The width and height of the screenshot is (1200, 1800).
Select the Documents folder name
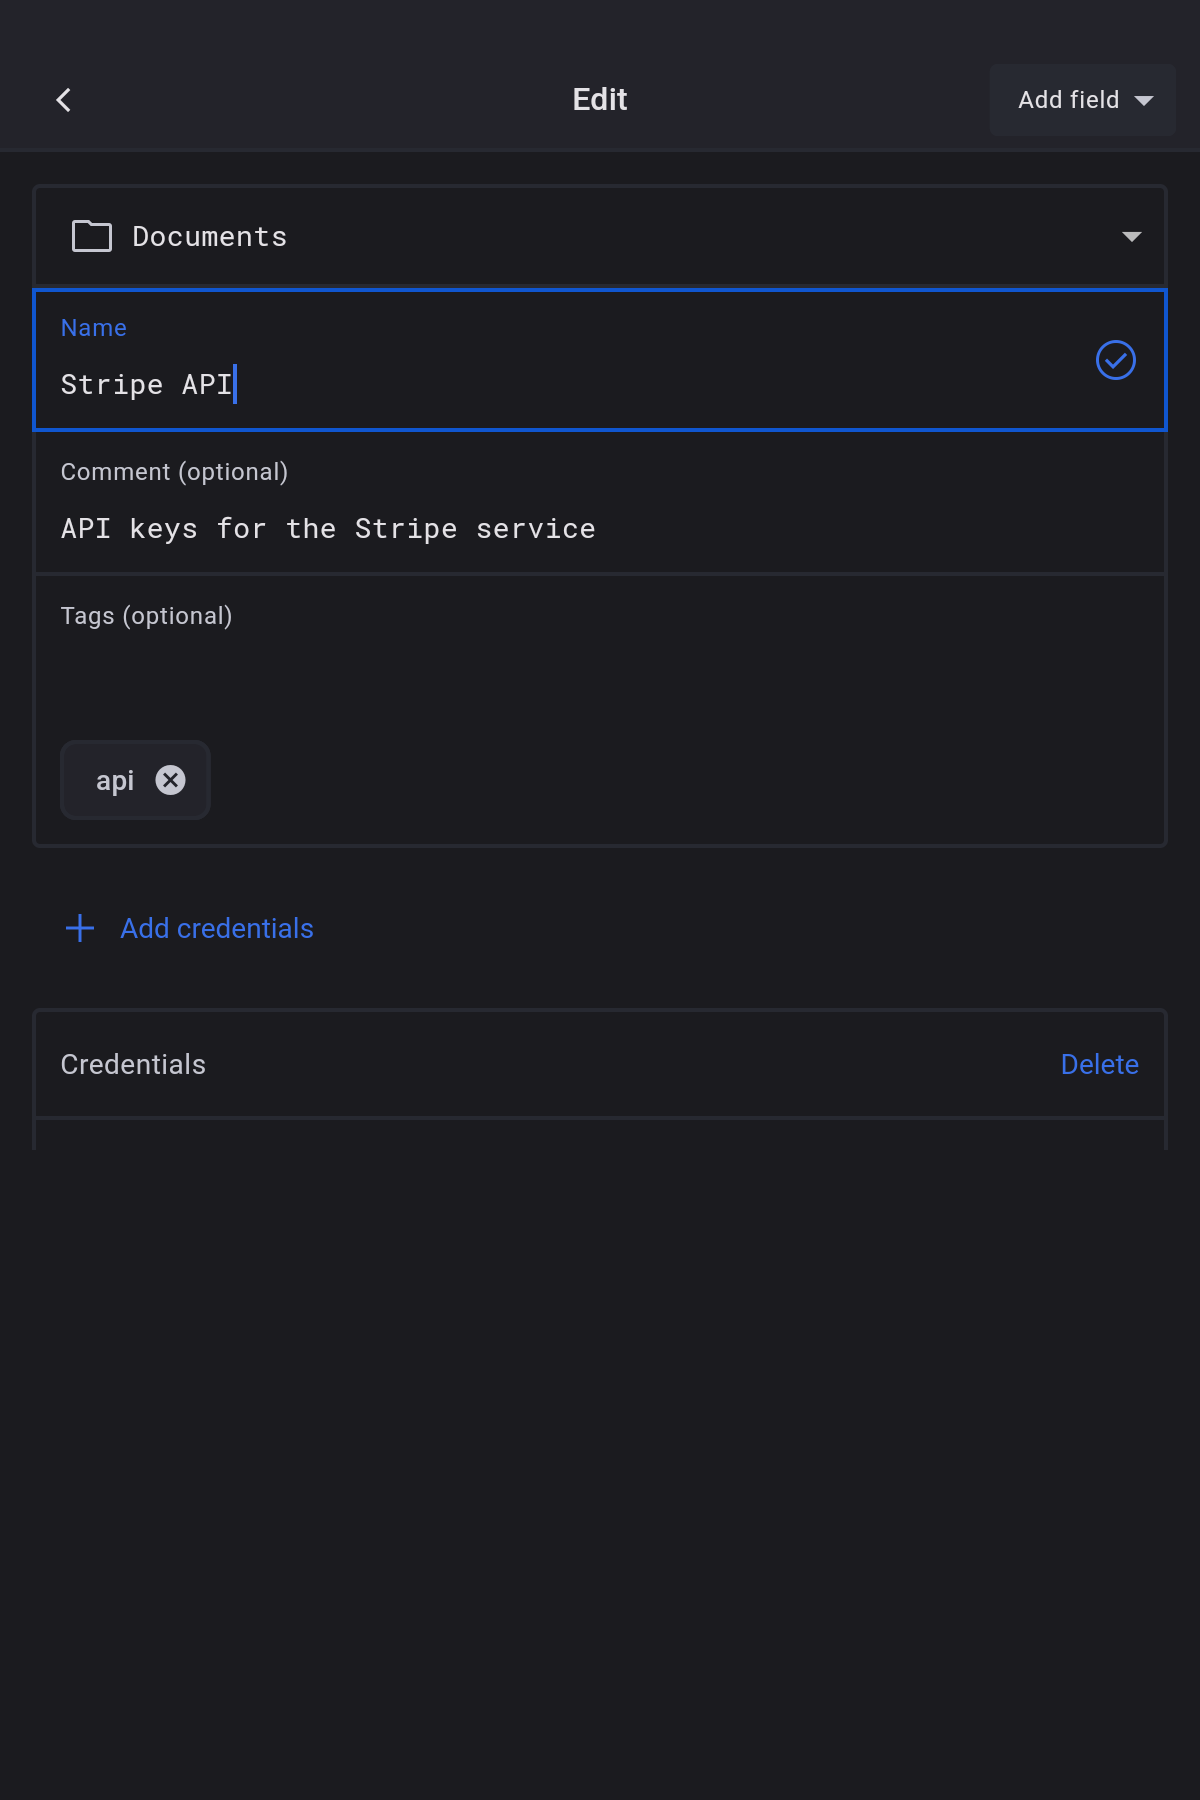[x=209, y=237]
